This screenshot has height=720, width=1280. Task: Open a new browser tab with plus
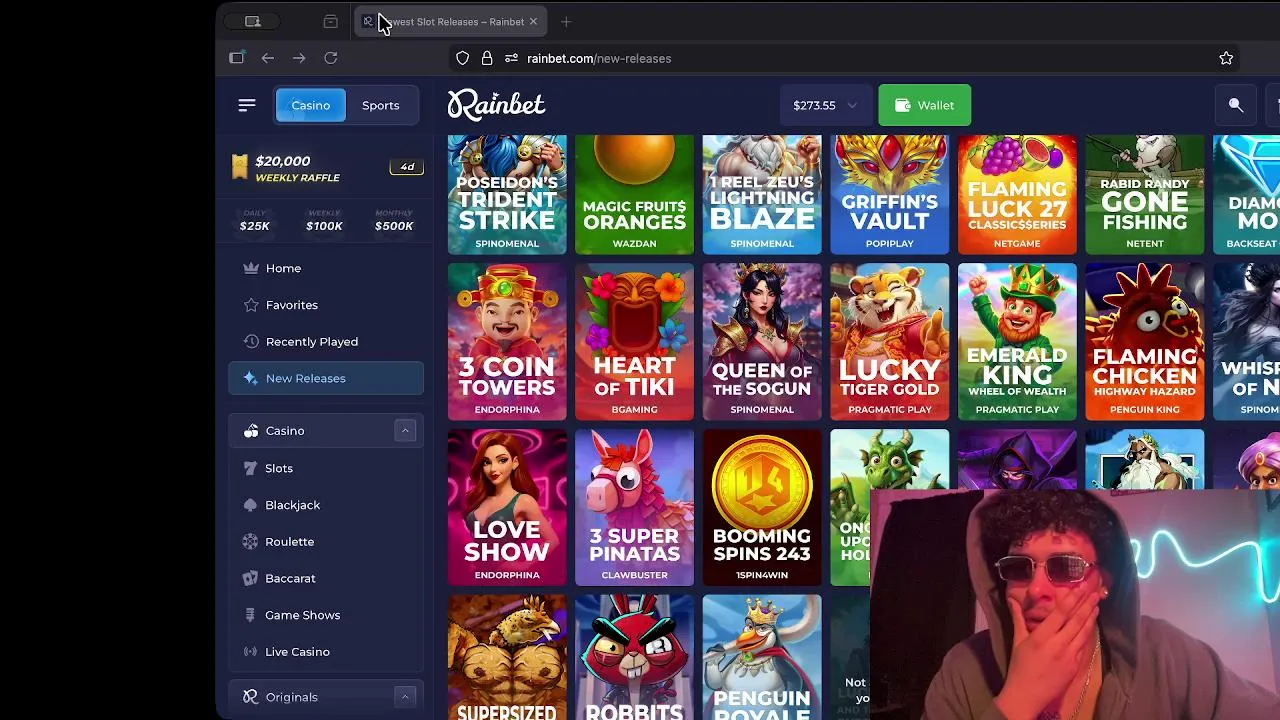(x=566, y=21)
